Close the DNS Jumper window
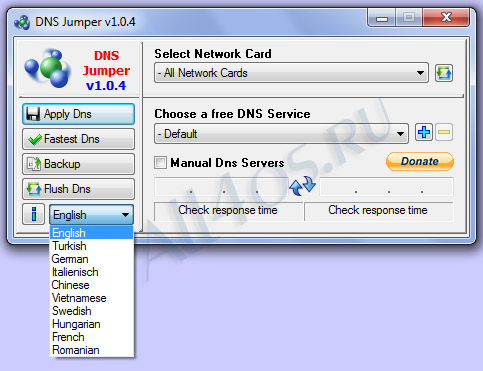The height and width of the screenshot is (371, 483). point(446,17)
